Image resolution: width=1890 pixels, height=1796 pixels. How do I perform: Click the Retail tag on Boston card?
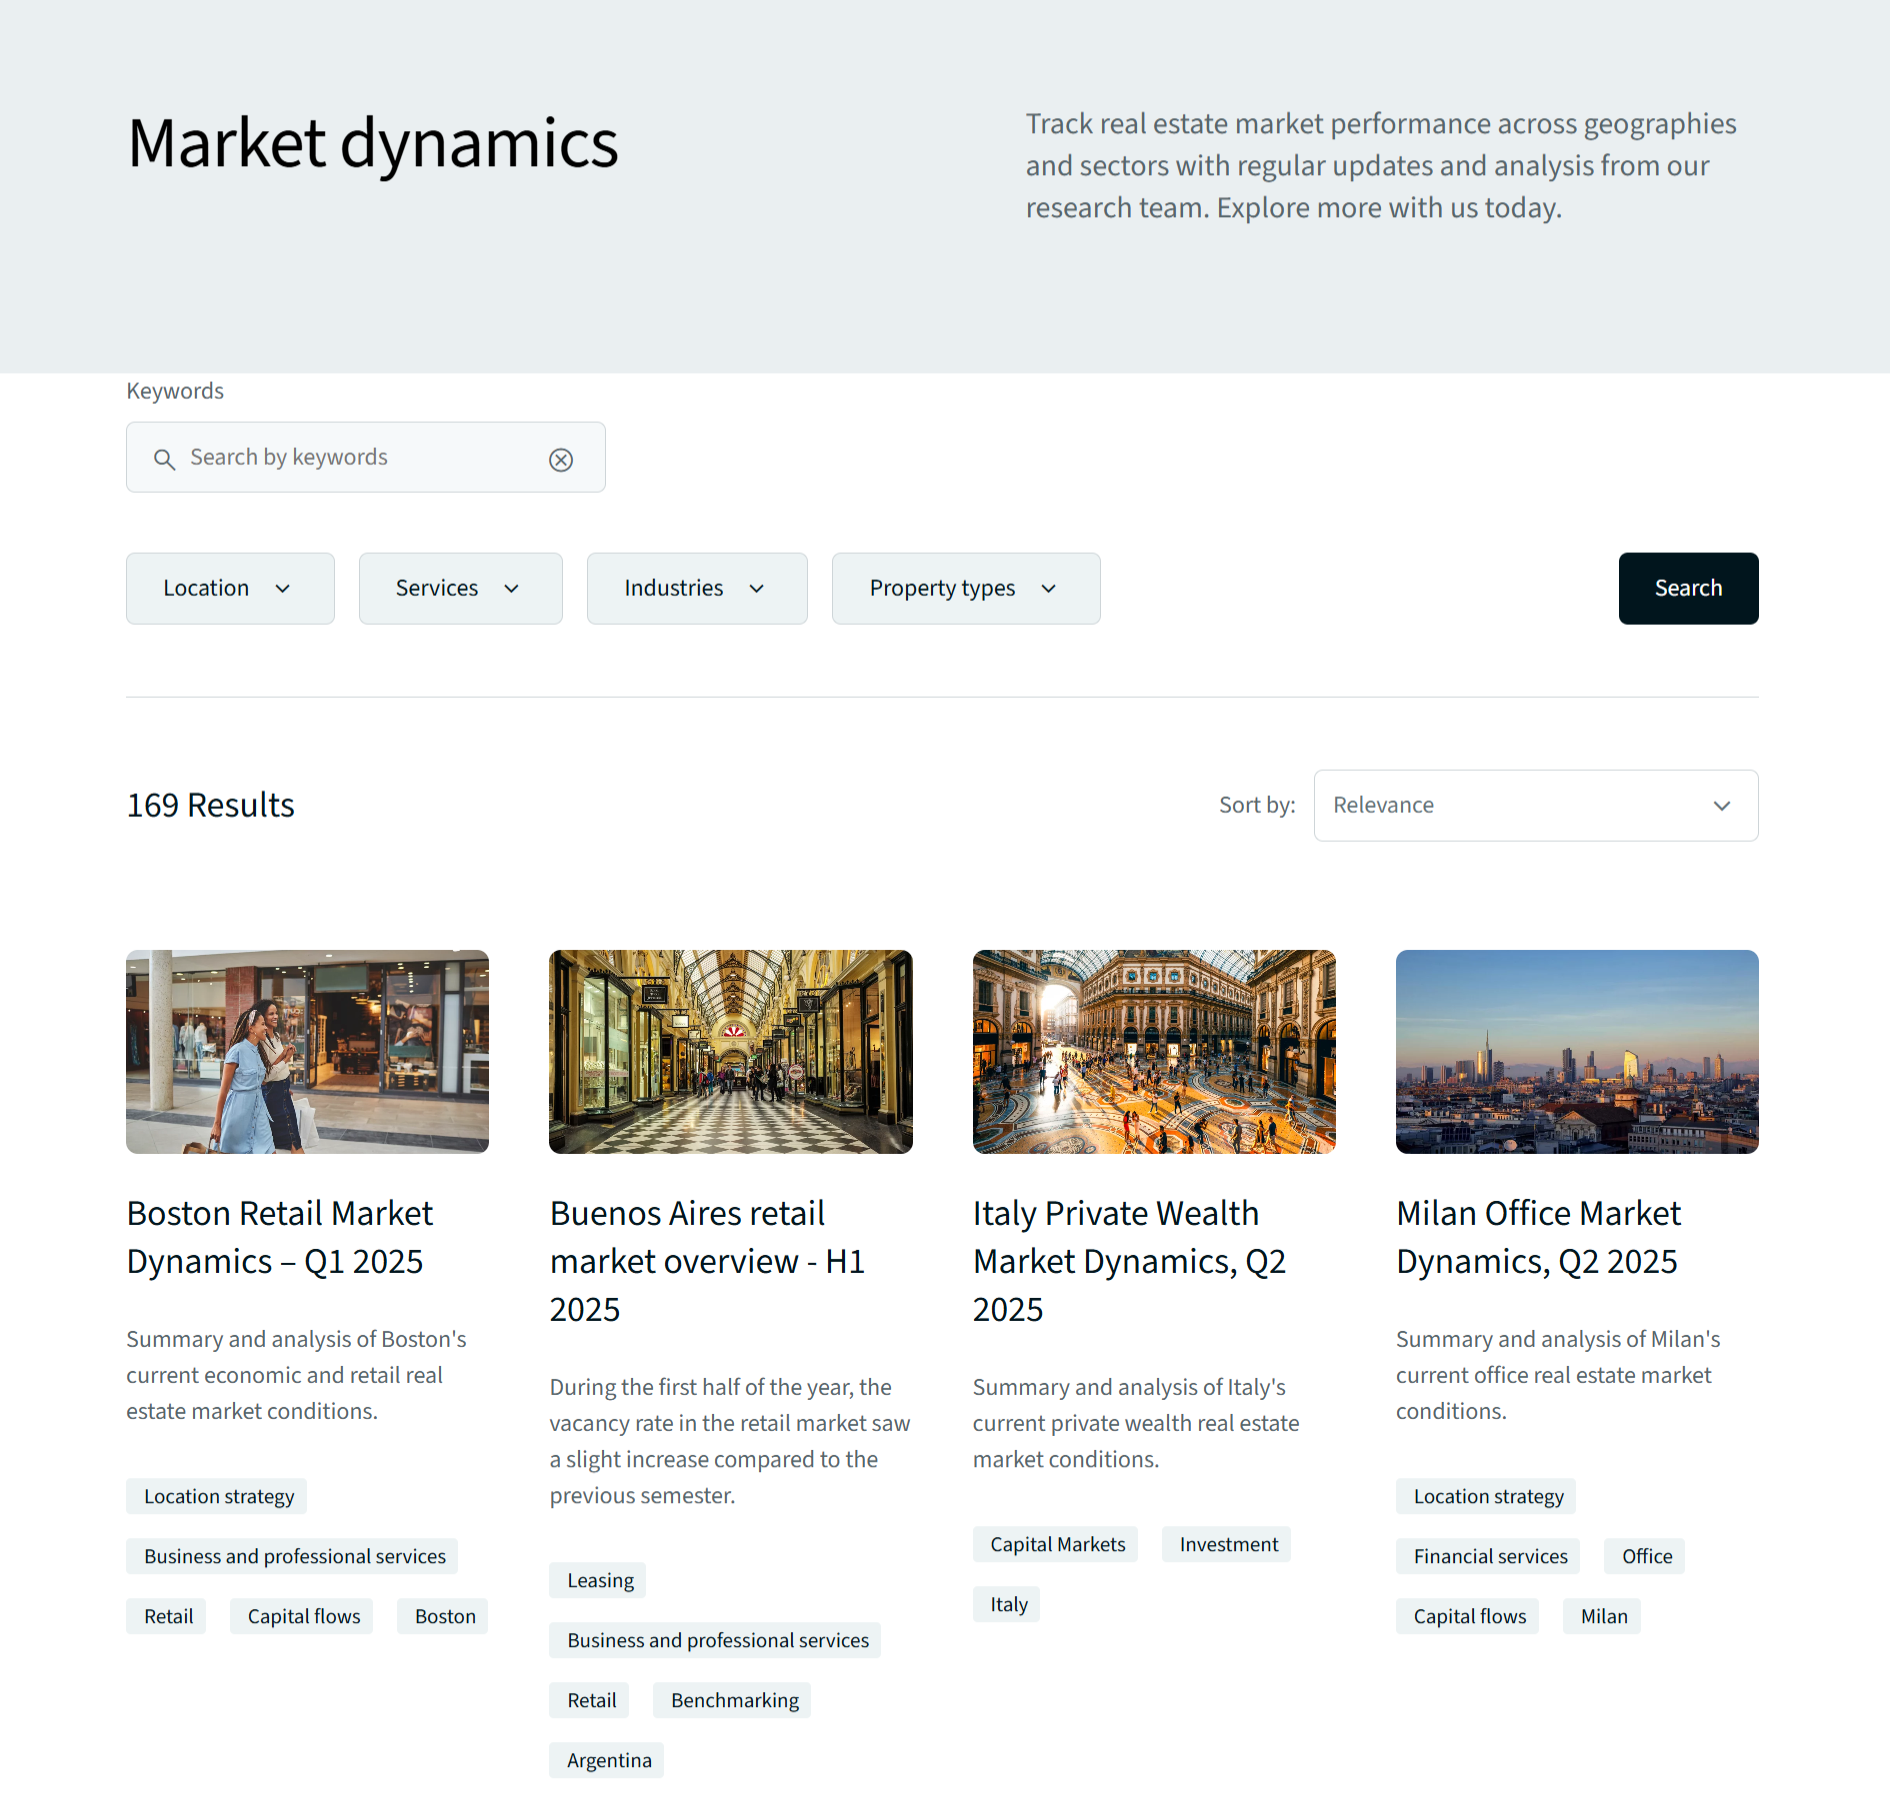[166, 1616]
